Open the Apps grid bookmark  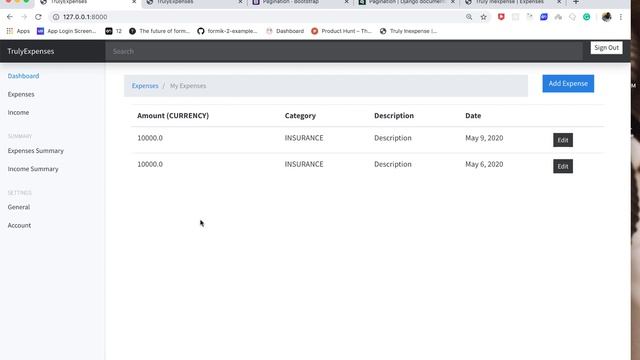pos(18,31)
